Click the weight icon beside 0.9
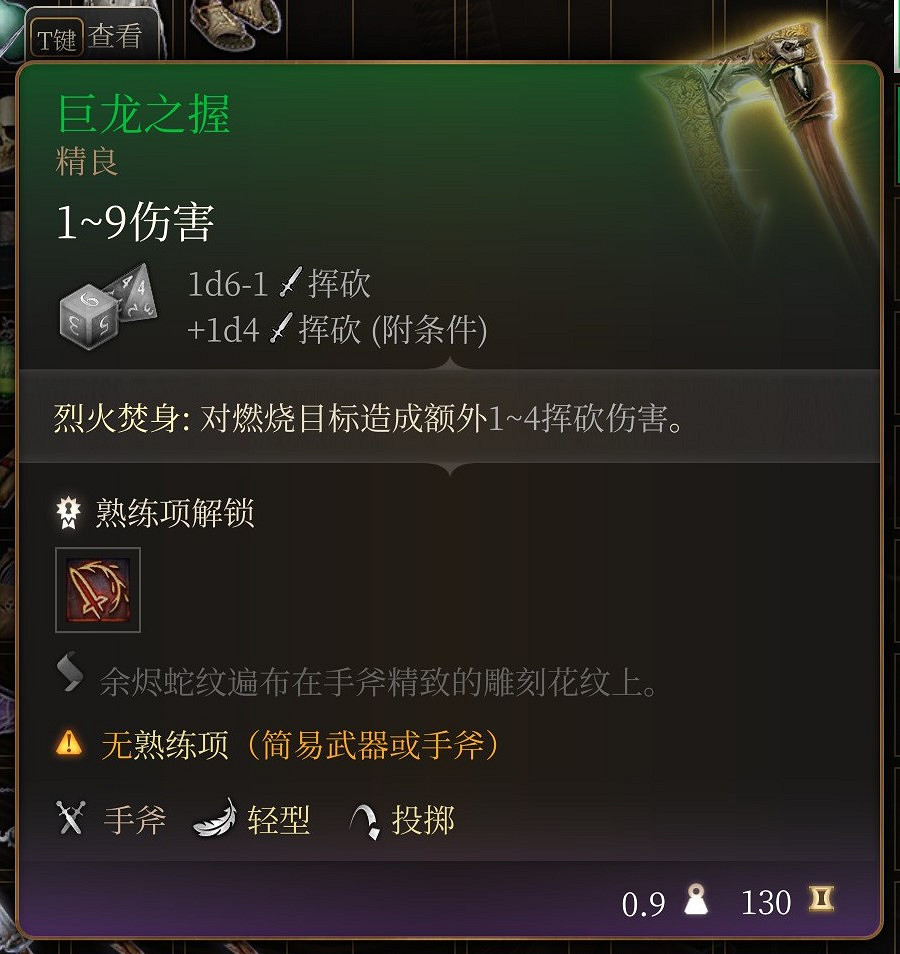The height and width of the screenshot is (954, 900). [696, 900]
